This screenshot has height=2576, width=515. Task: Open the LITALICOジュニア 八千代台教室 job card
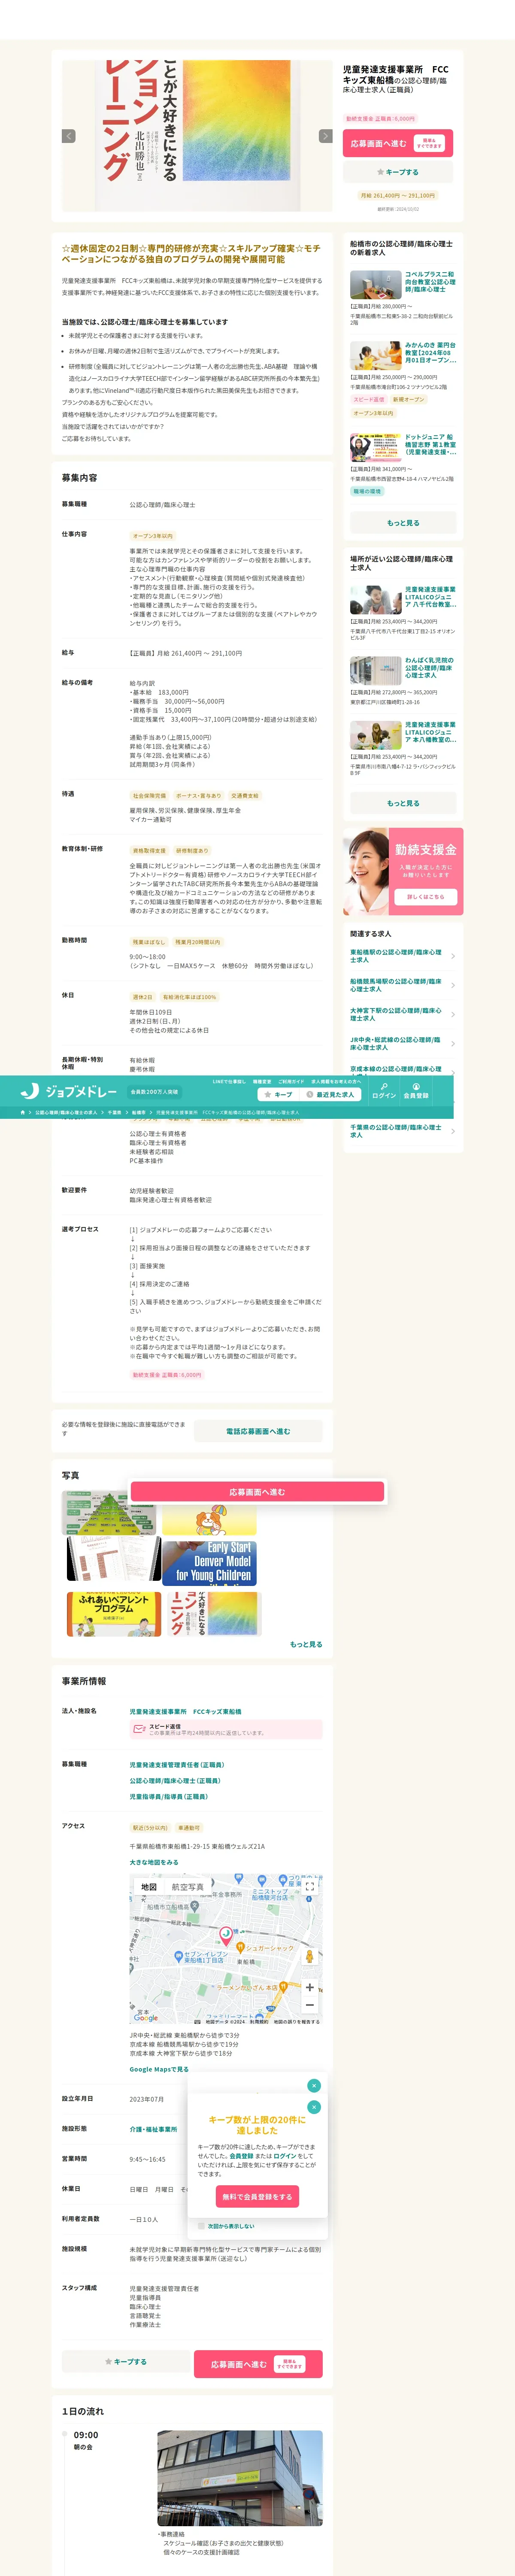click(x=402, y=613)
